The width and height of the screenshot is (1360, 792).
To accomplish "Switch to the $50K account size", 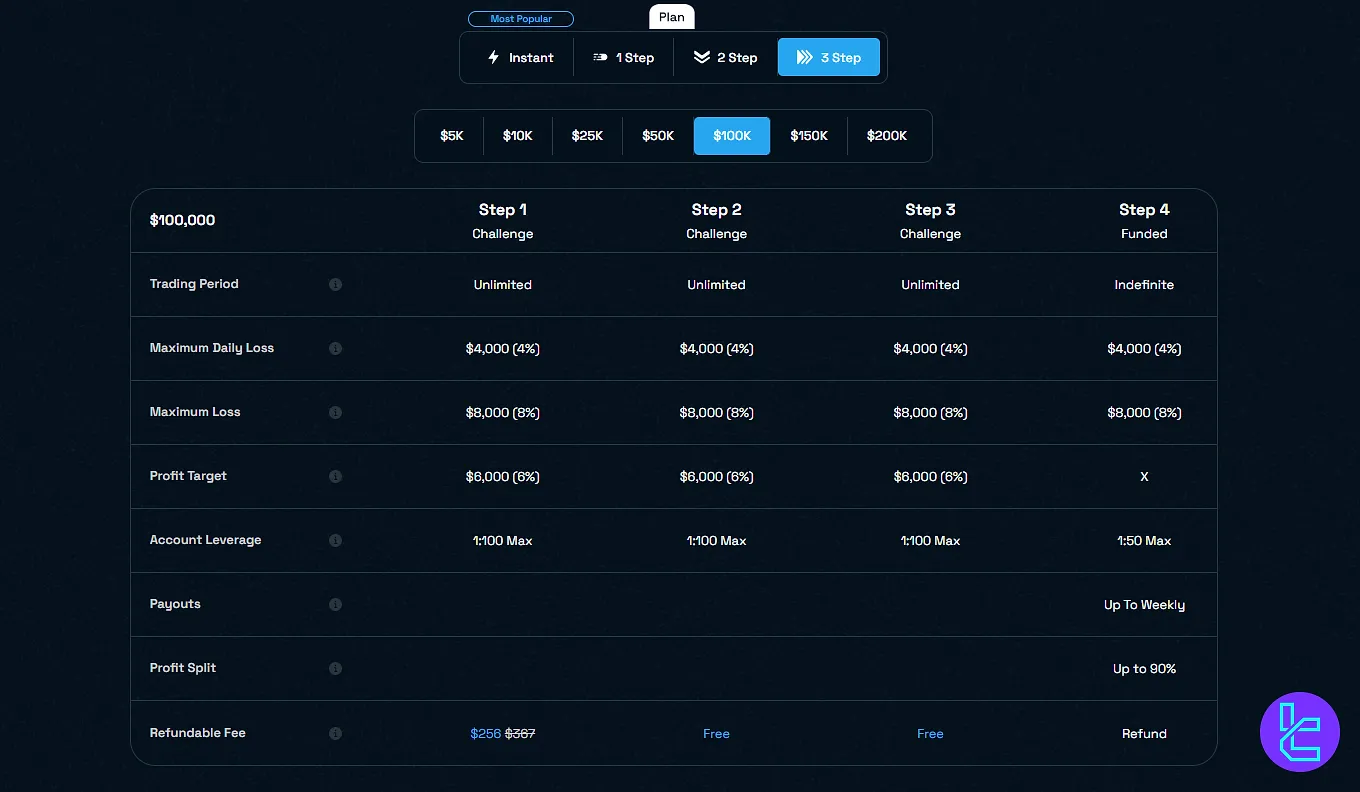I will tap(658, 136).
